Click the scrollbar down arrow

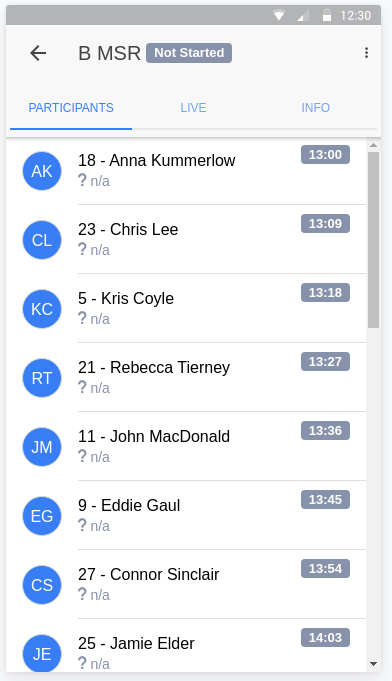[x=373, y=664]
